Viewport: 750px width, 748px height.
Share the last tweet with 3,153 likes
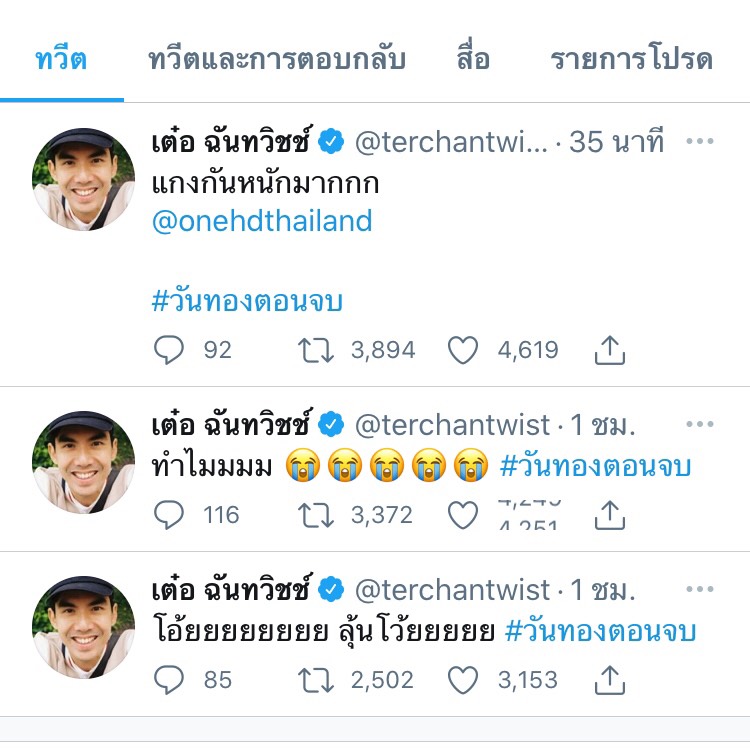610,680
